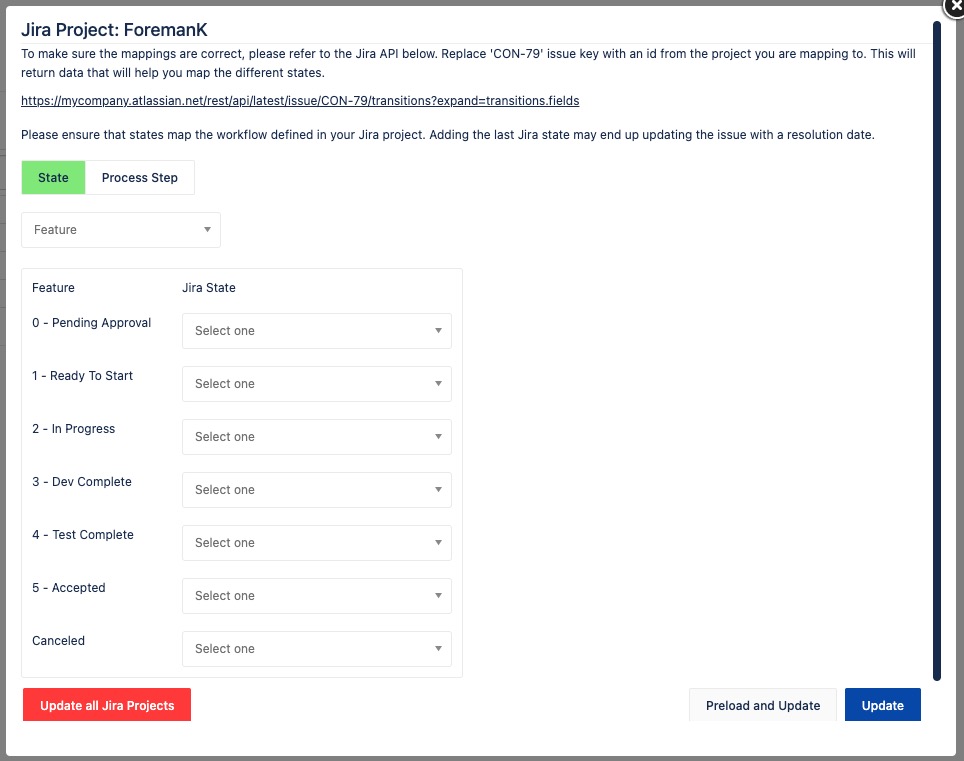The image size is (964, 761).
Task: Close the Jira Project dialog
Action: pyautogui.click(x=955, y=6)
